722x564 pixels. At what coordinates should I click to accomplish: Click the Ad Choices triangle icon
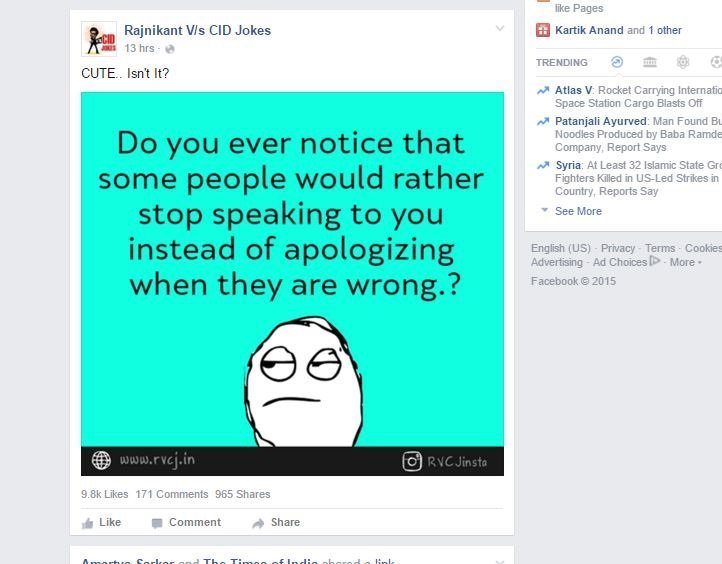654,262
